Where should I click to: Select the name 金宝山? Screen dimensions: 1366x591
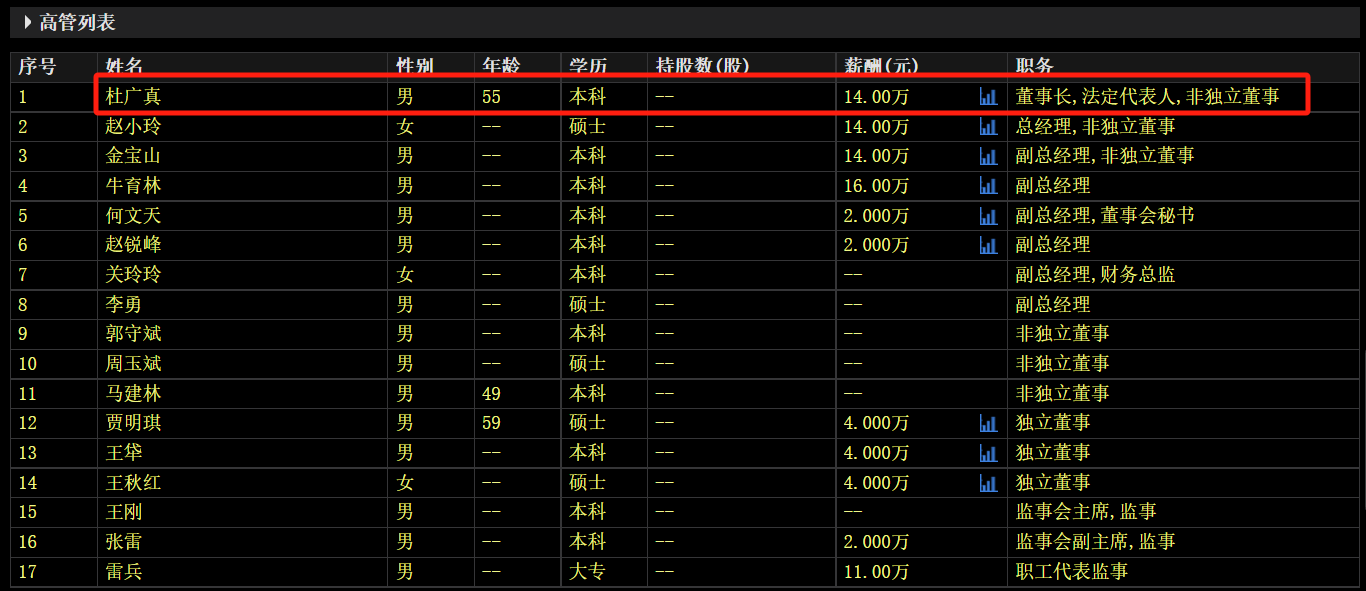pos(133,156)
